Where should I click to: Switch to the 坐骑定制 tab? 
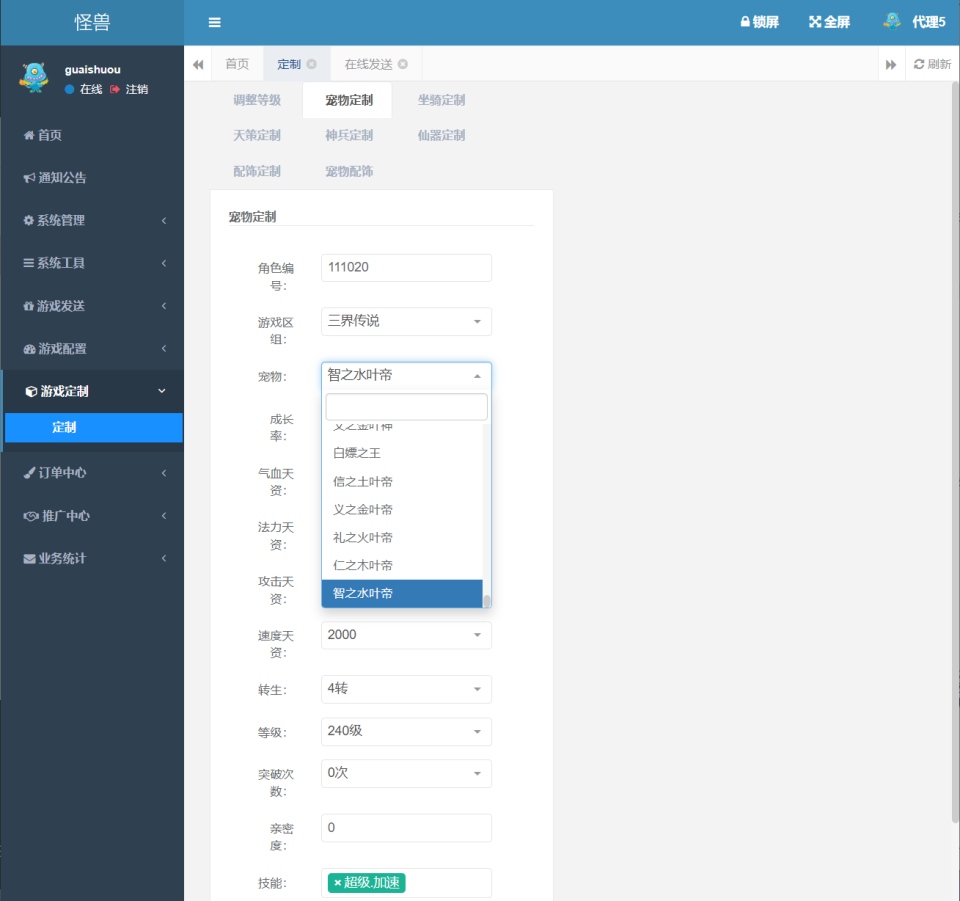(x=441, y=100)
